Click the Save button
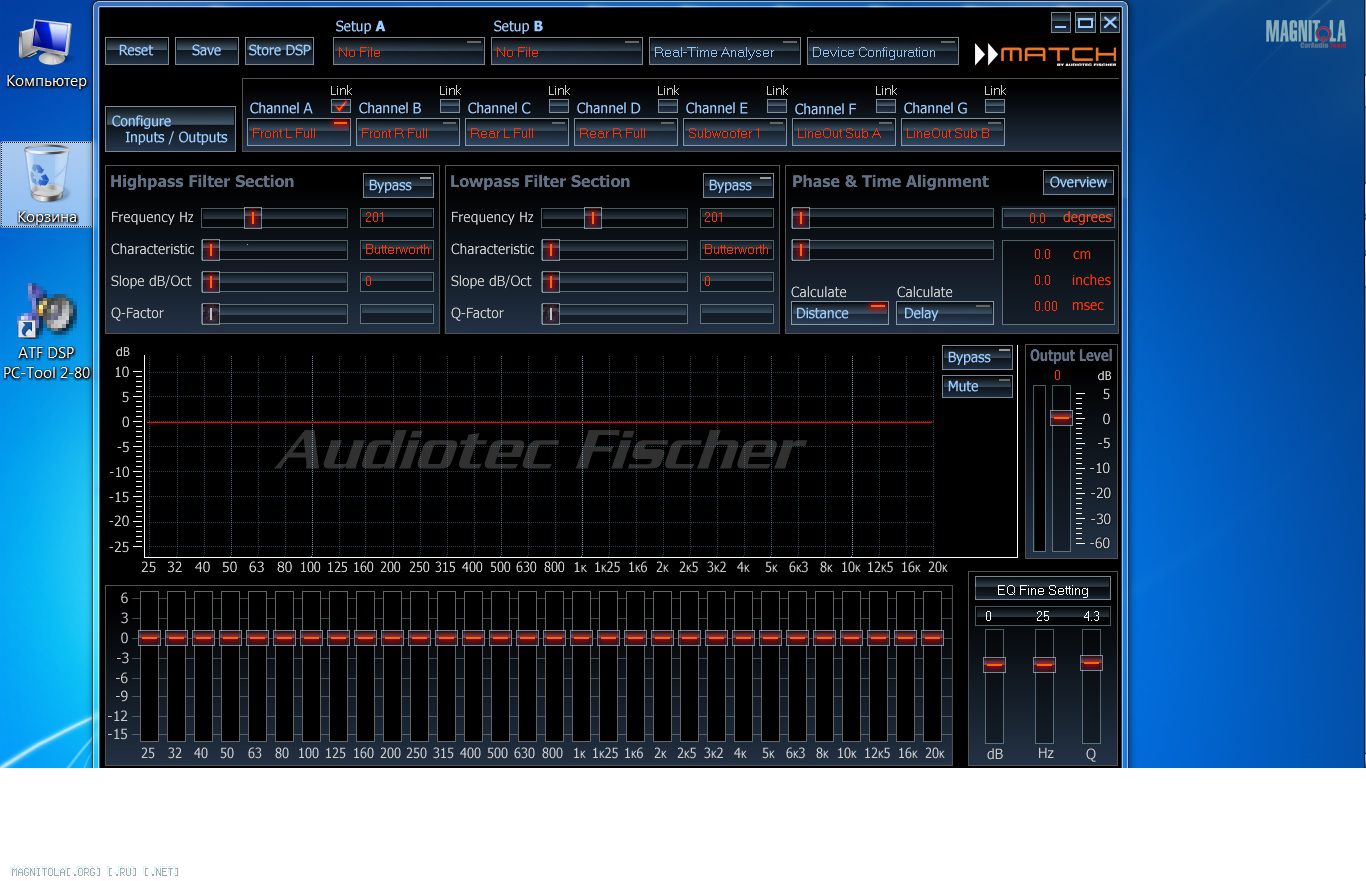The width and height of the screenshot is (1366, 881). pyautogui.click(x=206, y=50)
